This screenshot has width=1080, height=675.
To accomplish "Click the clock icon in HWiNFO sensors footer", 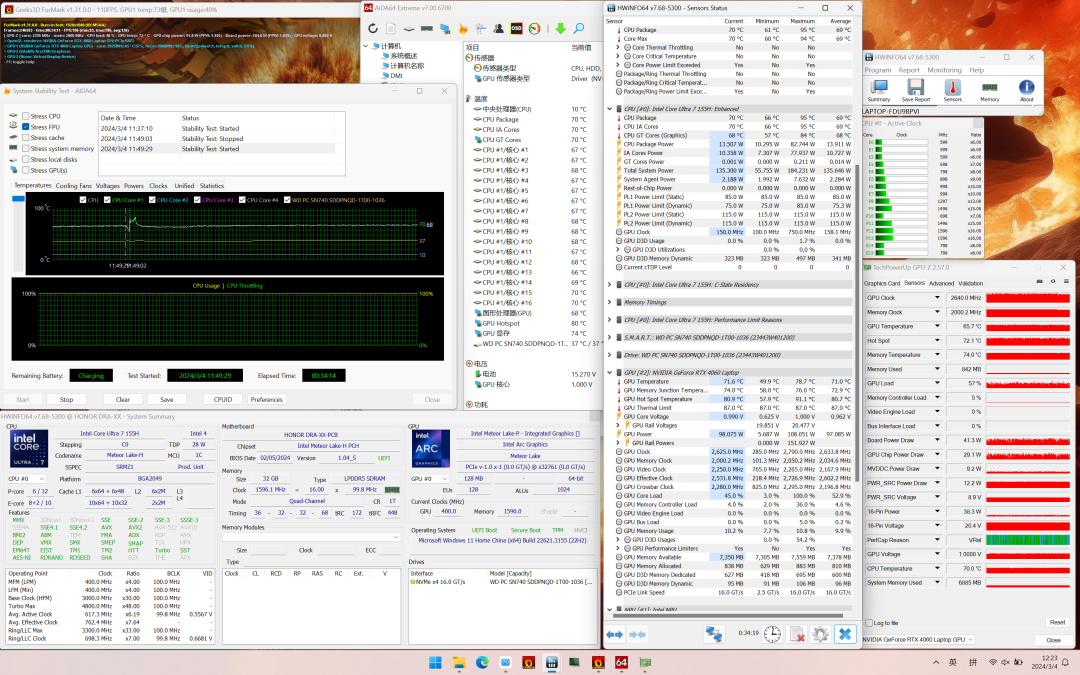I will (772, 634).
